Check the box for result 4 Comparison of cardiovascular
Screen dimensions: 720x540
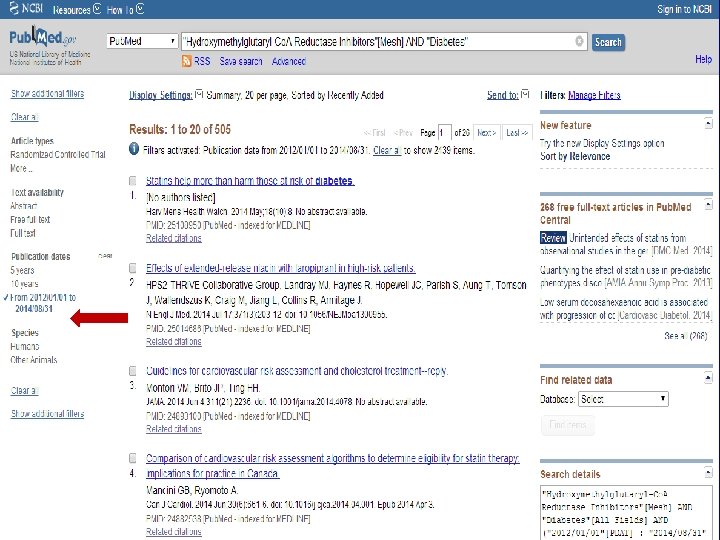pos(133,458)
